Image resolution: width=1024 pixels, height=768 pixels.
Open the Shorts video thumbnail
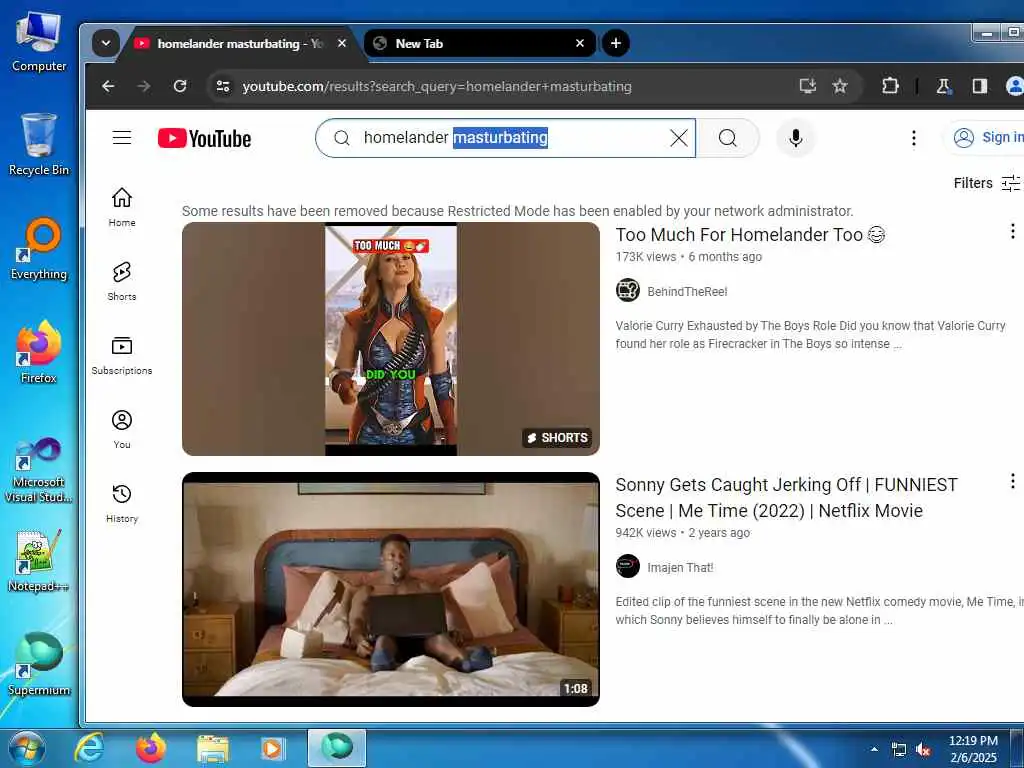pos(391,339)
